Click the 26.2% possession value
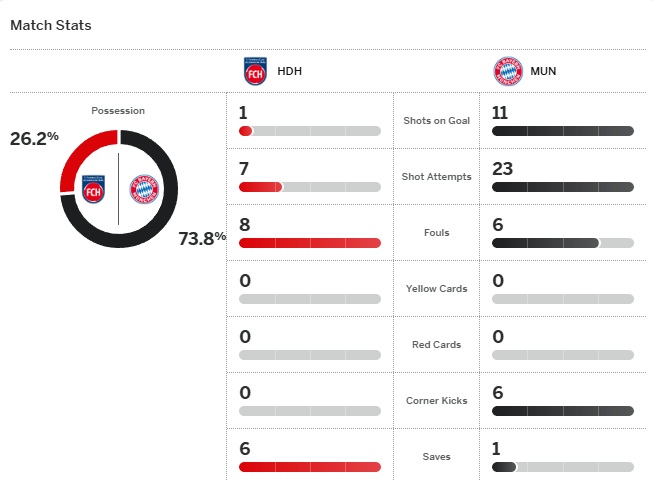 pos(34,138)
